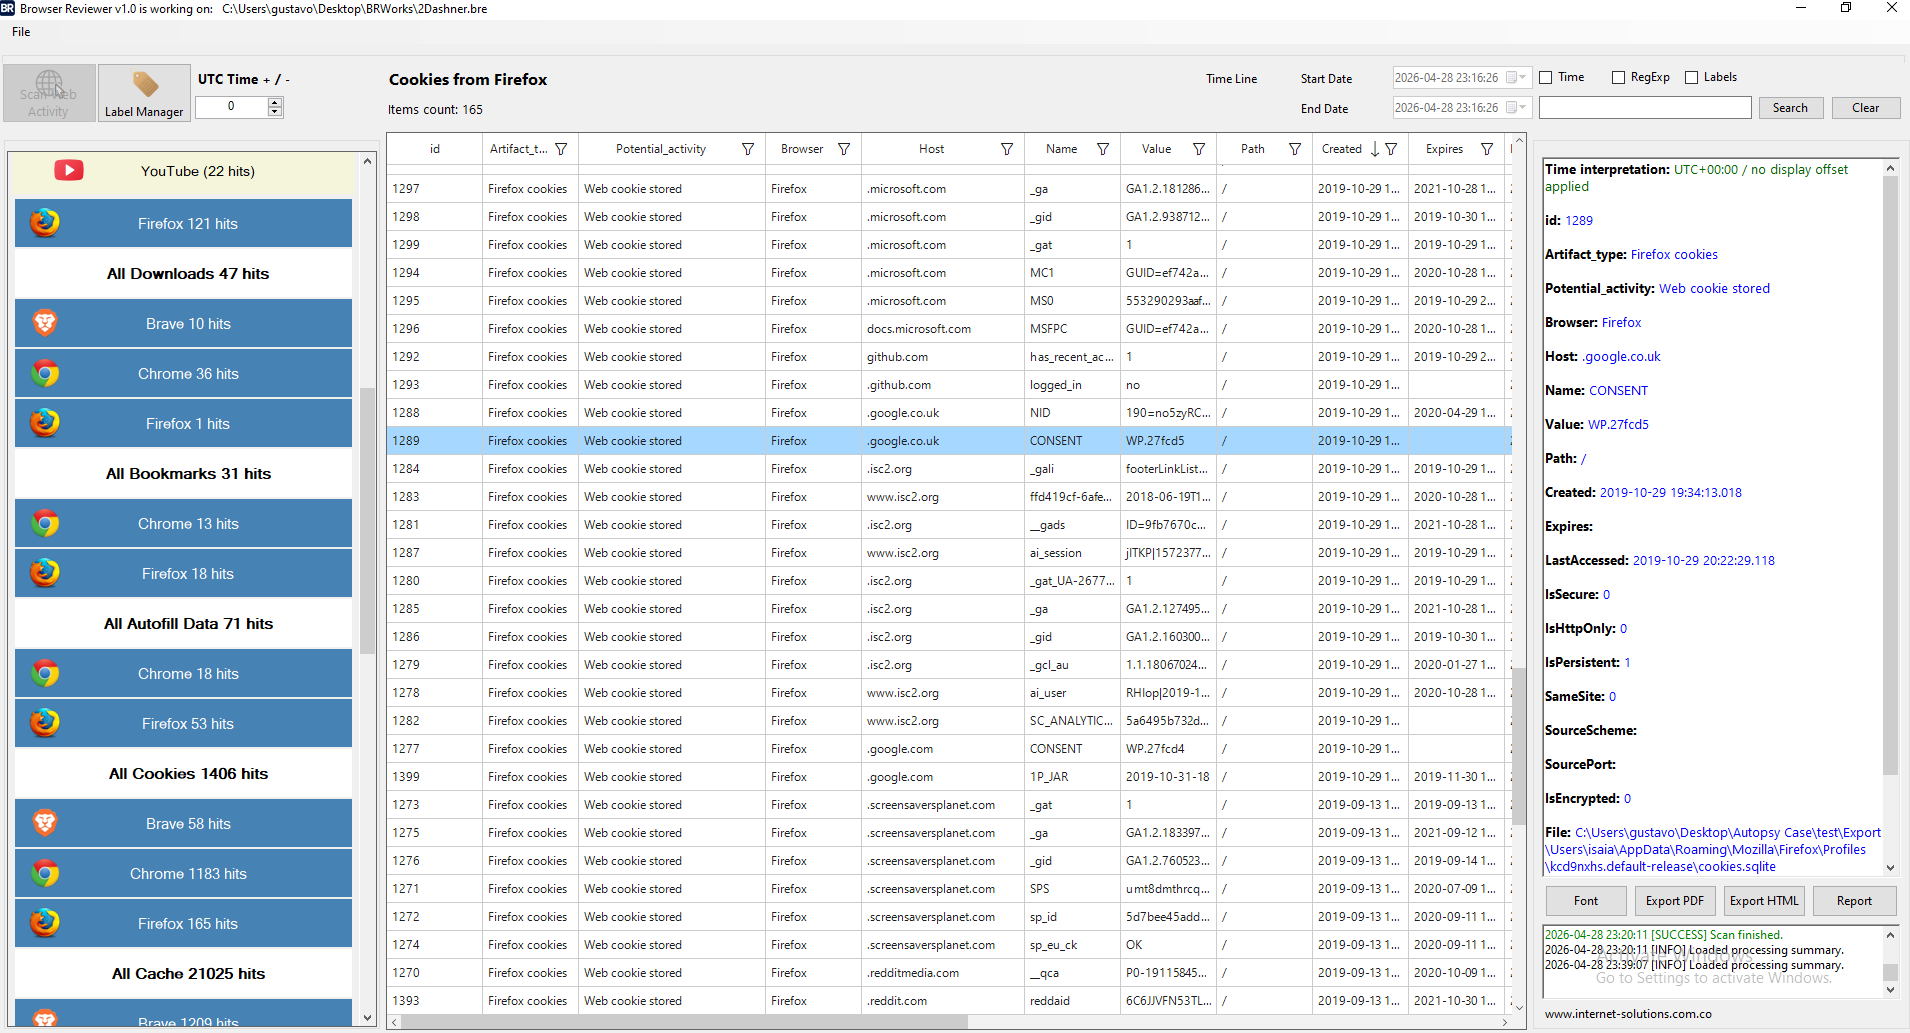Open the Chrome 13 hits icon

(x=44, y=523)
